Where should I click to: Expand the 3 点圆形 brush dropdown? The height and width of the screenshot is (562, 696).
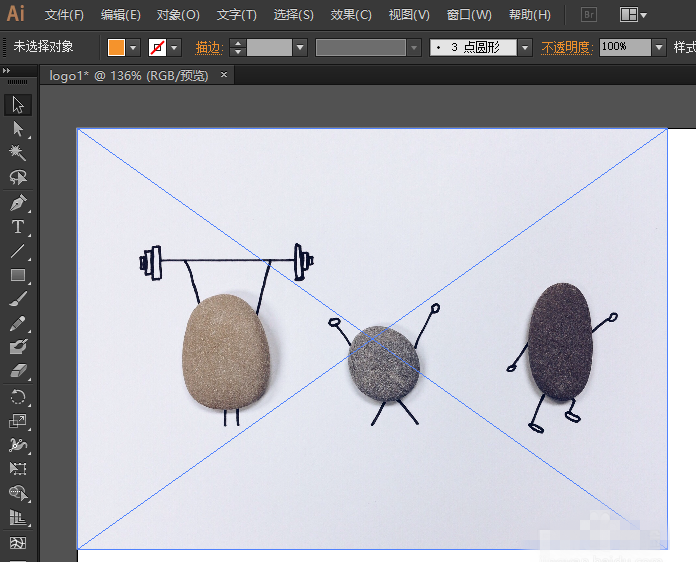[525, 47]
